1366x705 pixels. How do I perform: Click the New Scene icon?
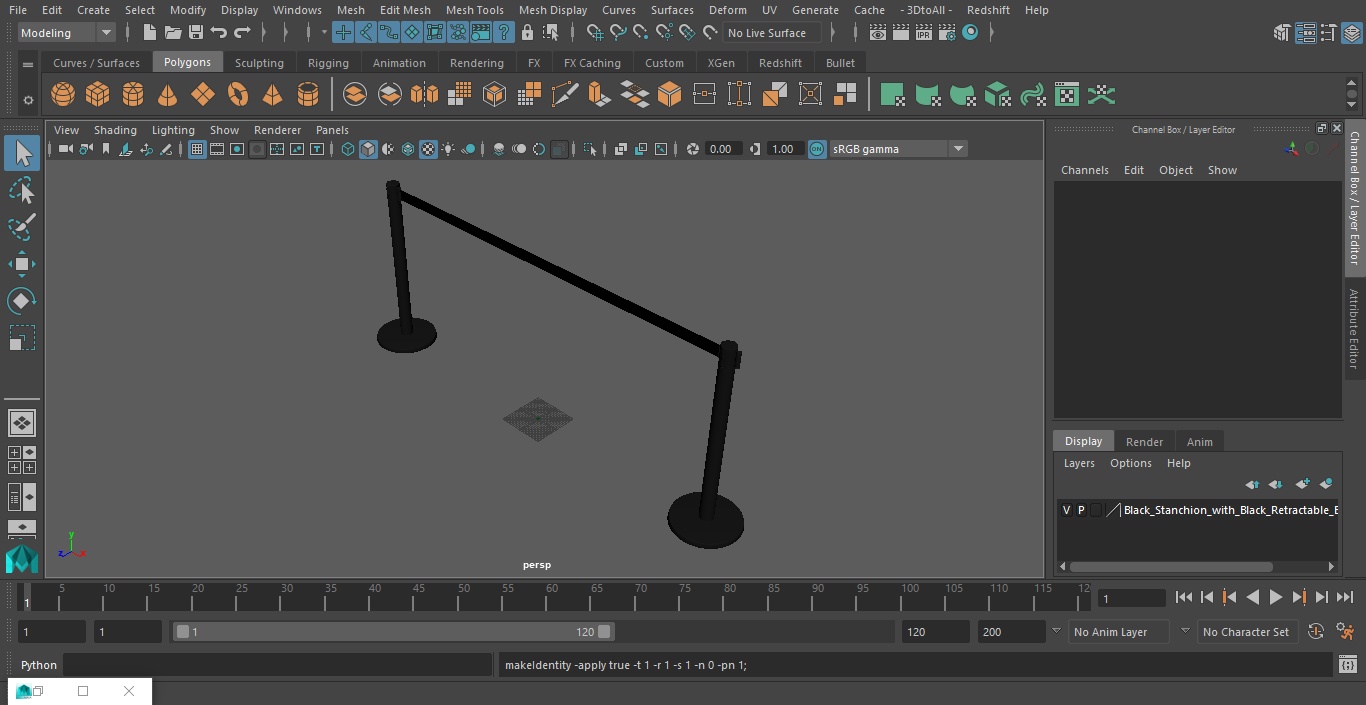click(x=149, y=33)
